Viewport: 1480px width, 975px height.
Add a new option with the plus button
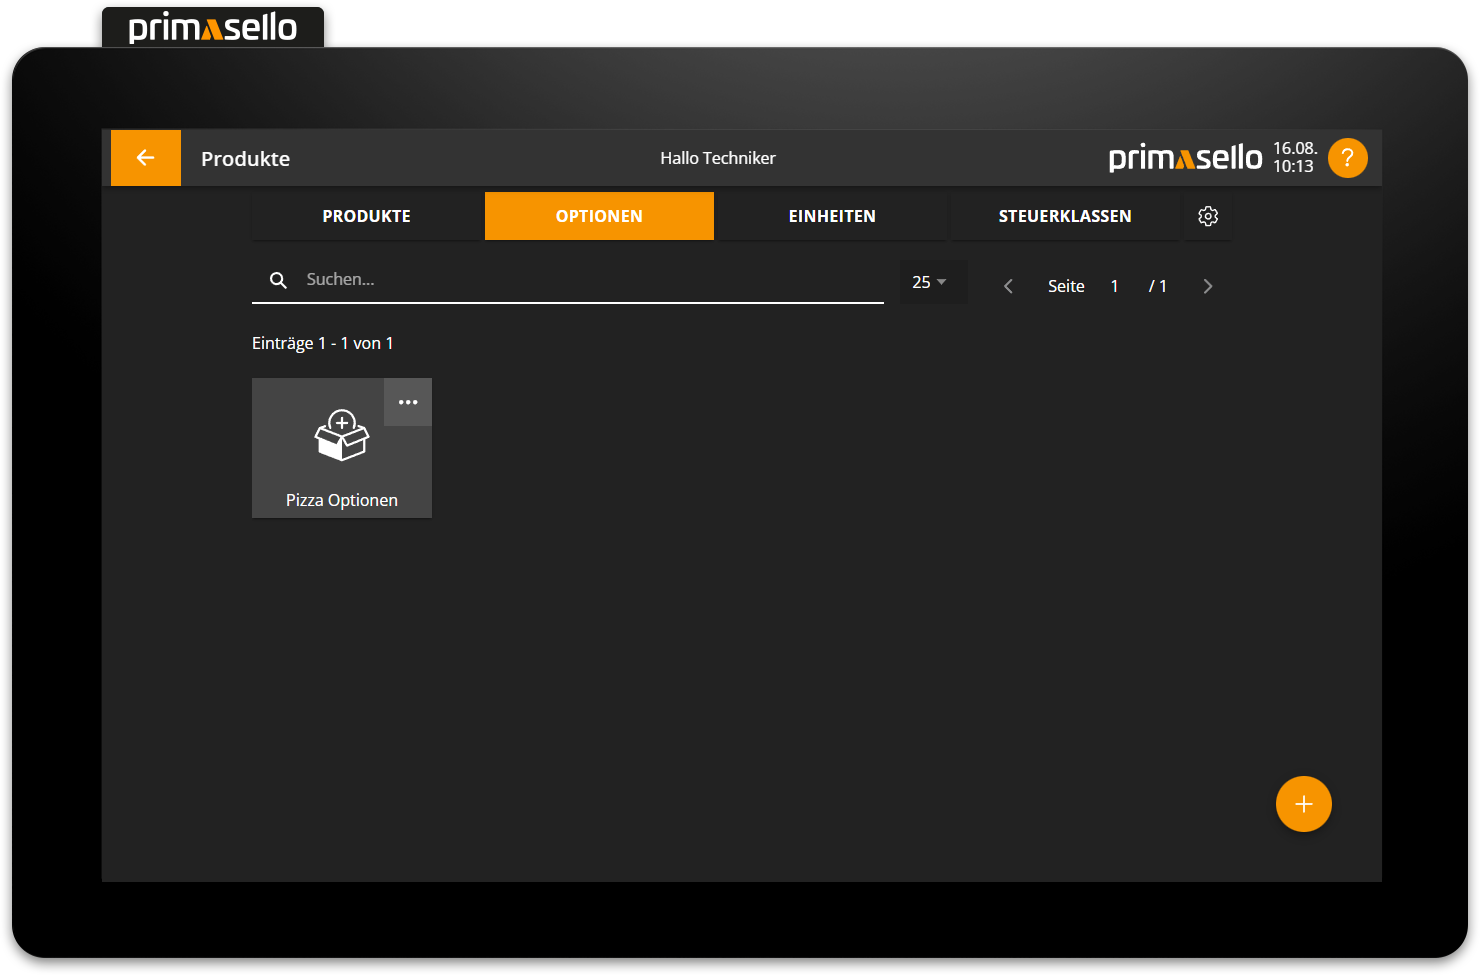click(x=1303, y=804)
